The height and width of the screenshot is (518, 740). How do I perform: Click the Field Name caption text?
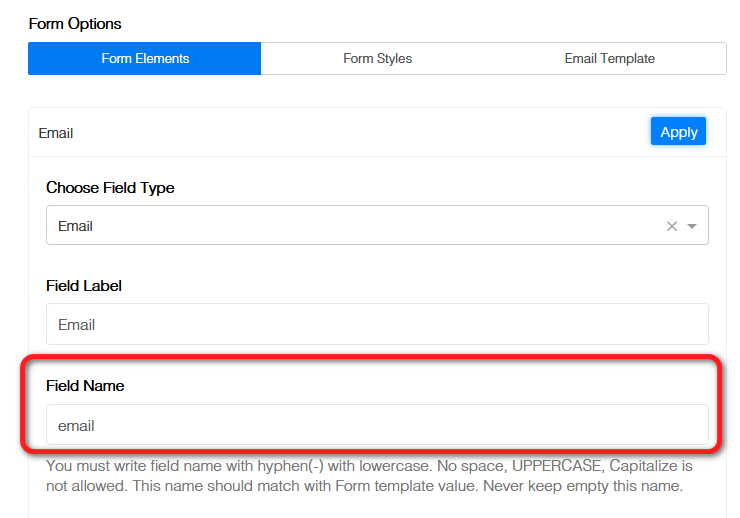point(85,385)
